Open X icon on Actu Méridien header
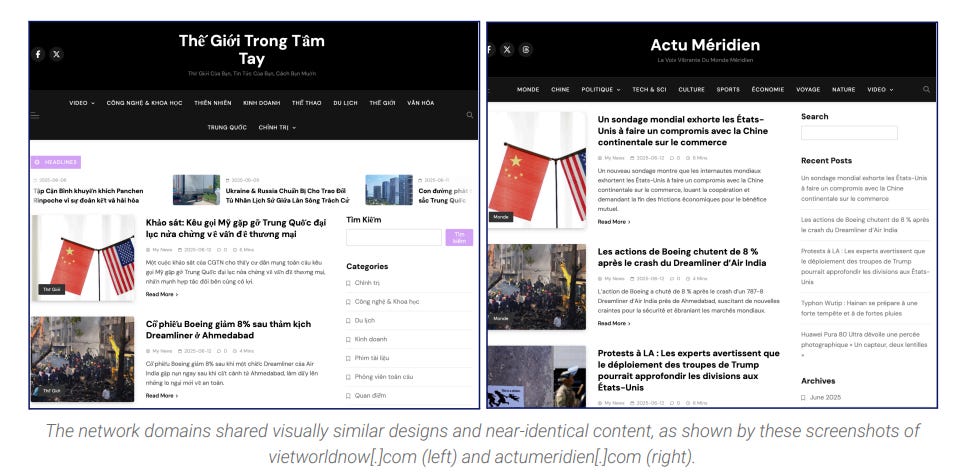Screen dimensions: 953x474 click(x=507, y=50)
